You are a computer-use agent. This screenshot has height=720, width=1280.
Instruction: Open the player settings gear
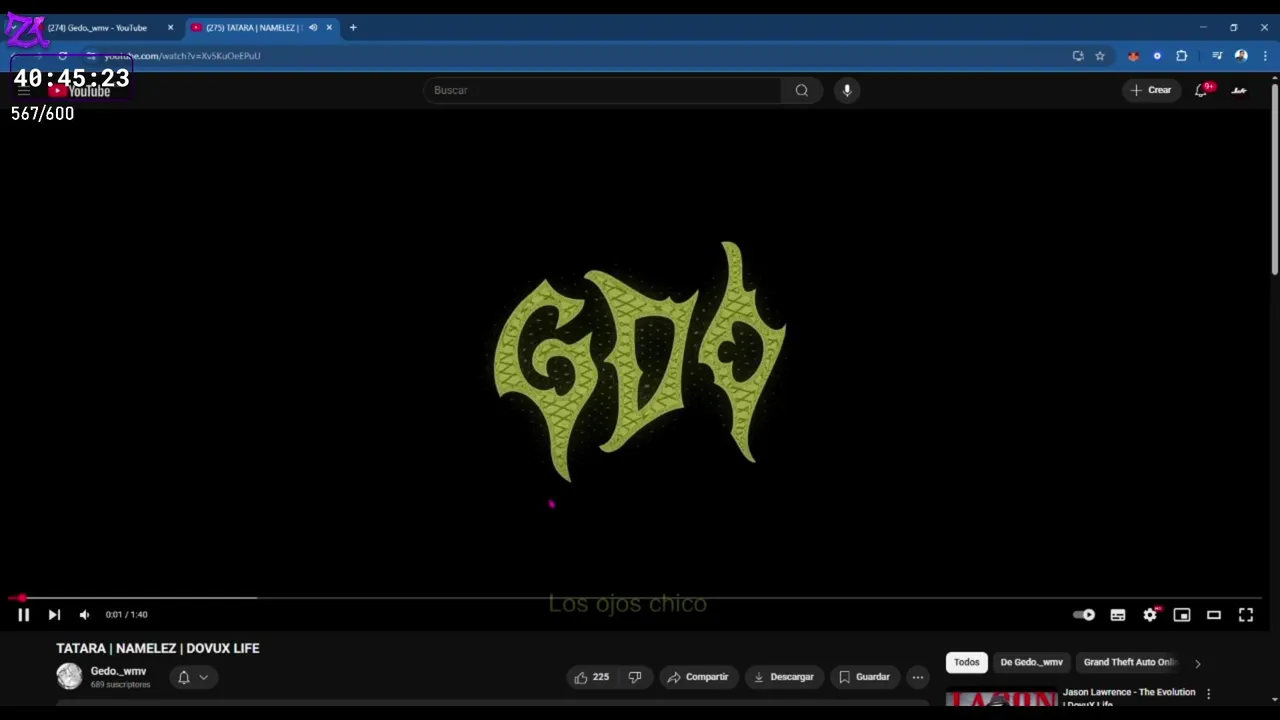pos(1150,615)
